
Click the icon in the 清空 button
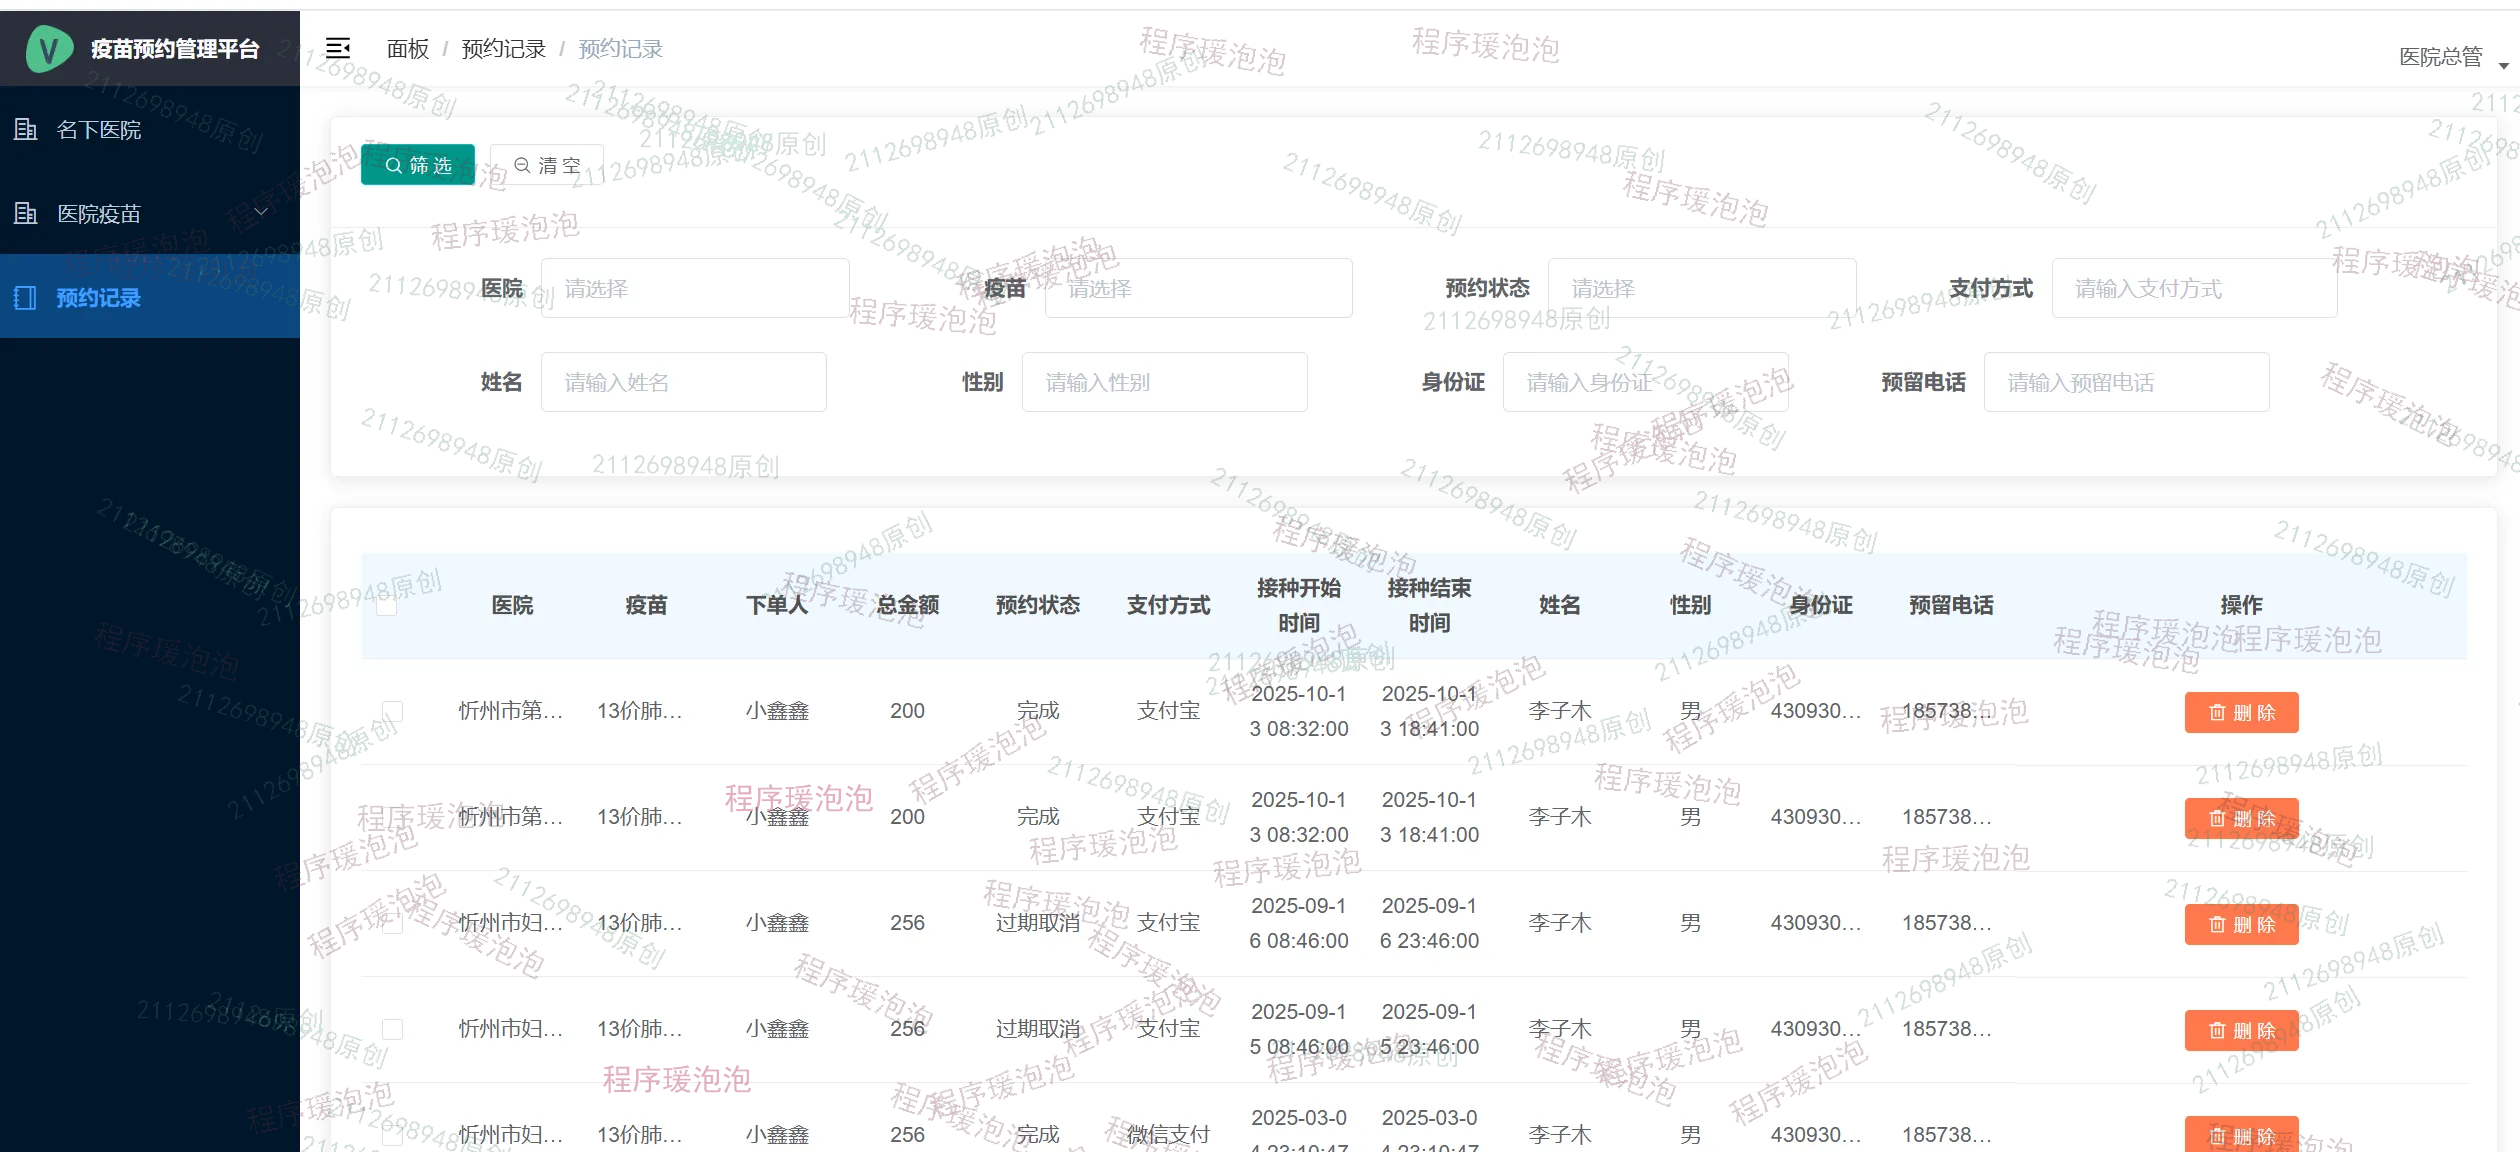(x=522, y=165)
